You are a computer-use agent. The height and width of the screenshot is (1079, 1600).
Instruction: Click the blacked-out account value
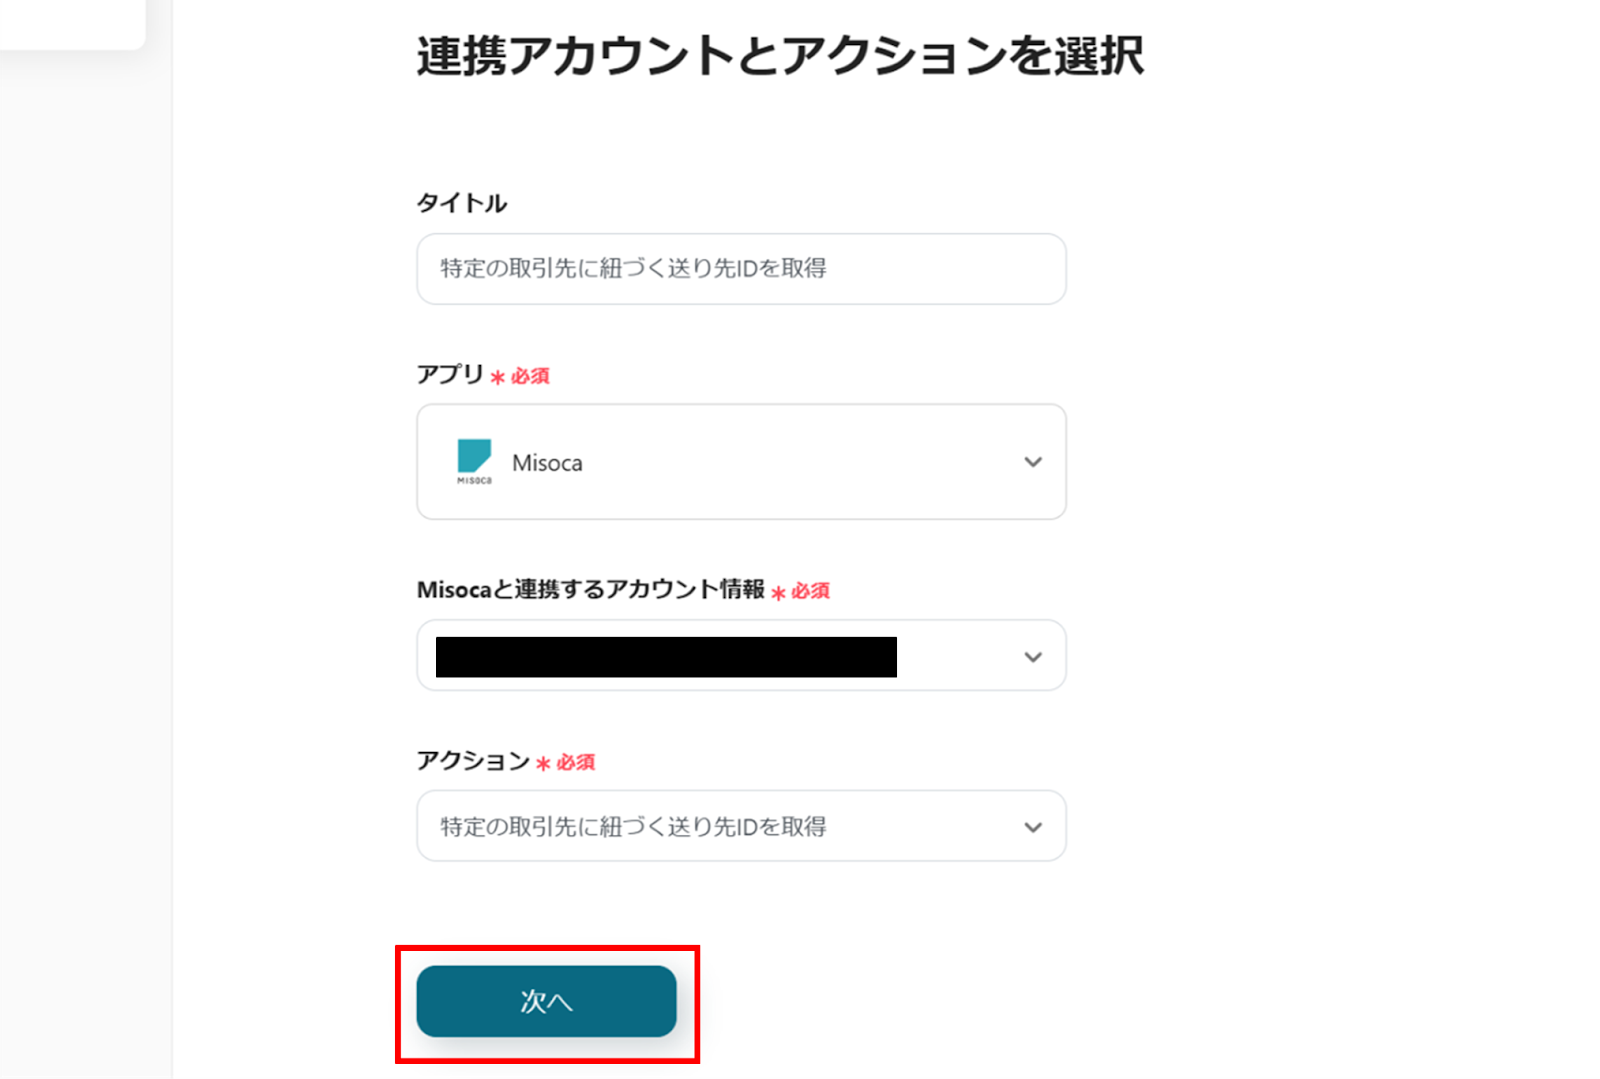click(x=666, y=657)
